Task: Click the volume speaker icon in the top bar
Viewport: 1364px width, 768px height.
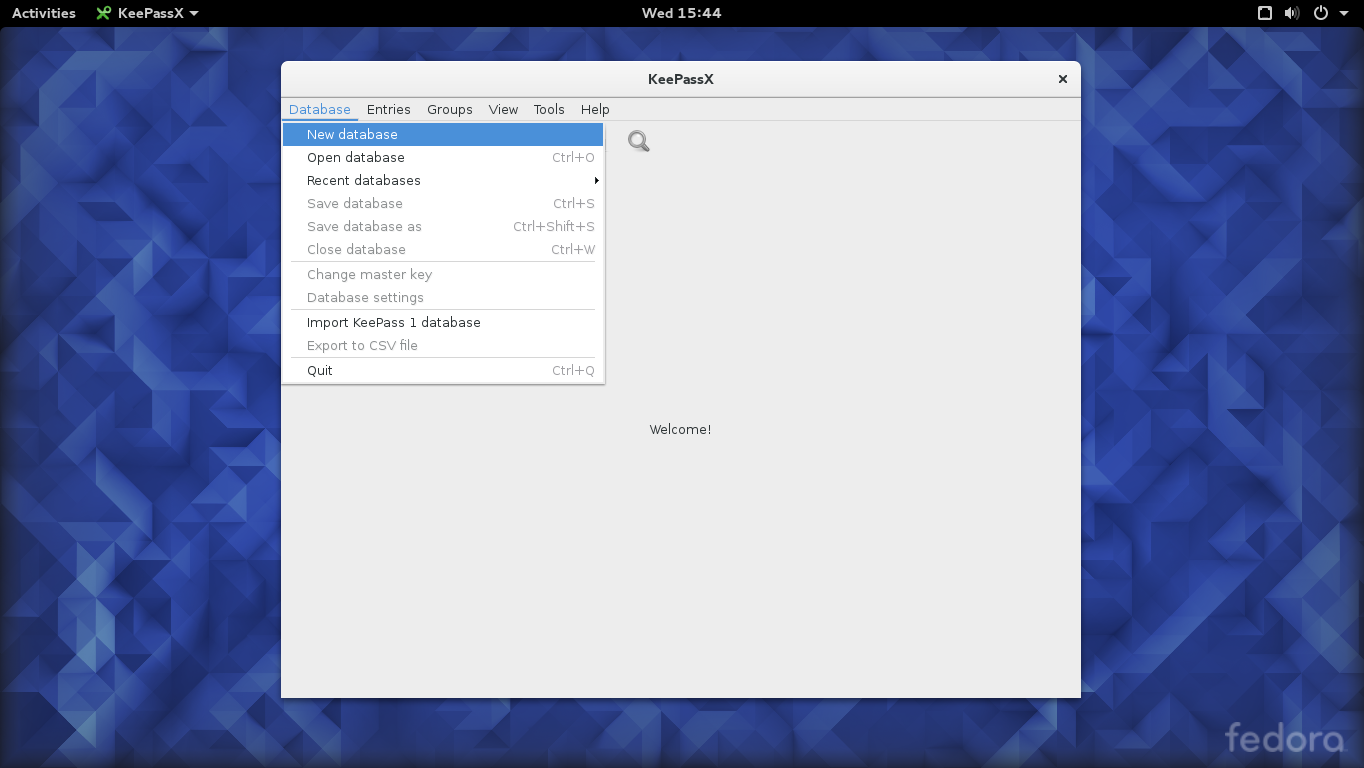Action: tap(1292, 13)
